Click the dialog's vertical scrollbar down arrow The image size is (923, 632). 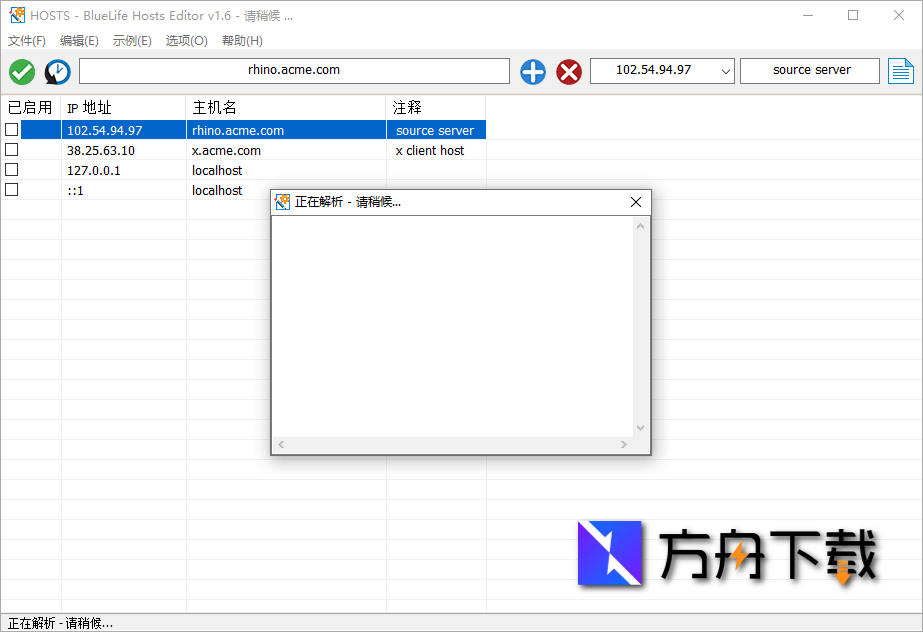coord(640,427)
